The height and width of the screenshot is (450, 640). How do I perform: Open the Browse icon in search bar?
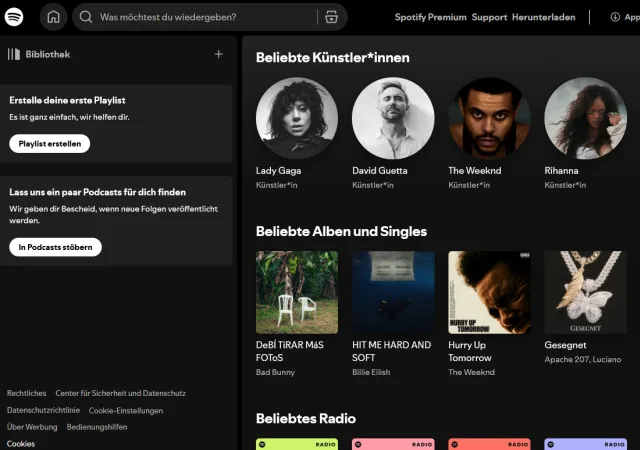coord(331,17)
